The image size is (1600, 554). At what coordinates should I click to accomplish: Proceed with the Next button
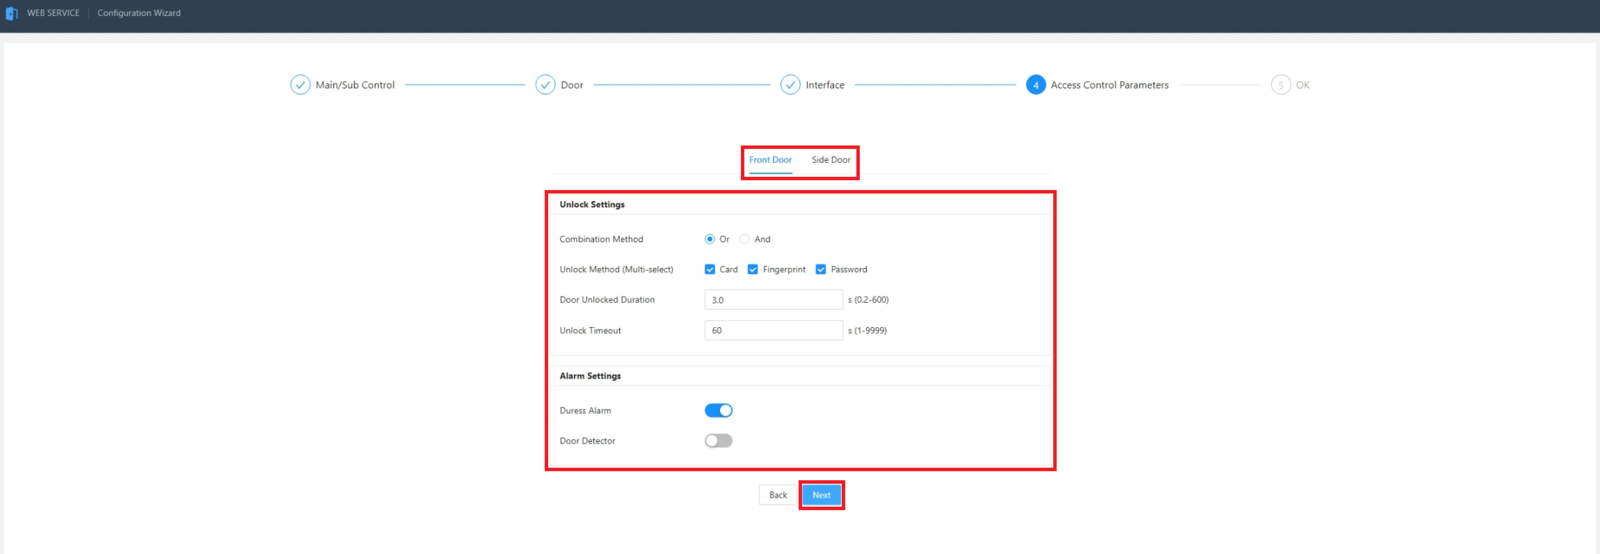821,495
